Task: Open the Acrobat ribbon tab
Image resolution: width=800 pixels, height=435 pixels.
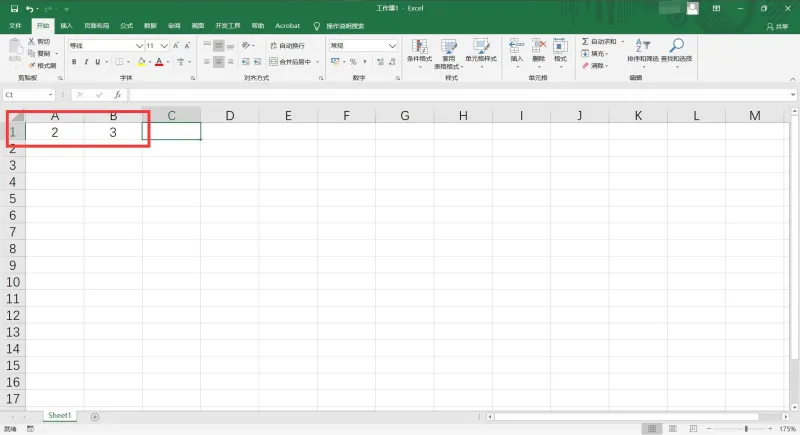Action: point(287,25)
